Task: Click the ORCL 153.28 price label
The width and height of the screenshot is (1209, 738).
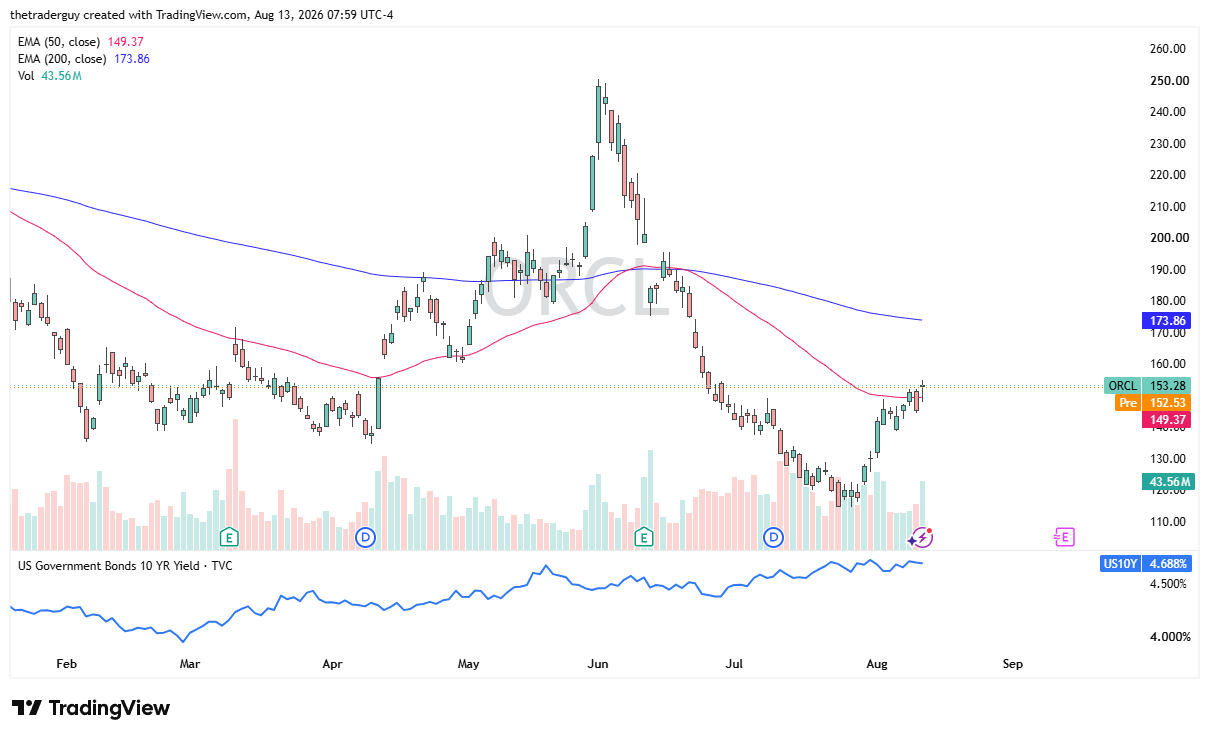Action: (x=1149, y=386)
